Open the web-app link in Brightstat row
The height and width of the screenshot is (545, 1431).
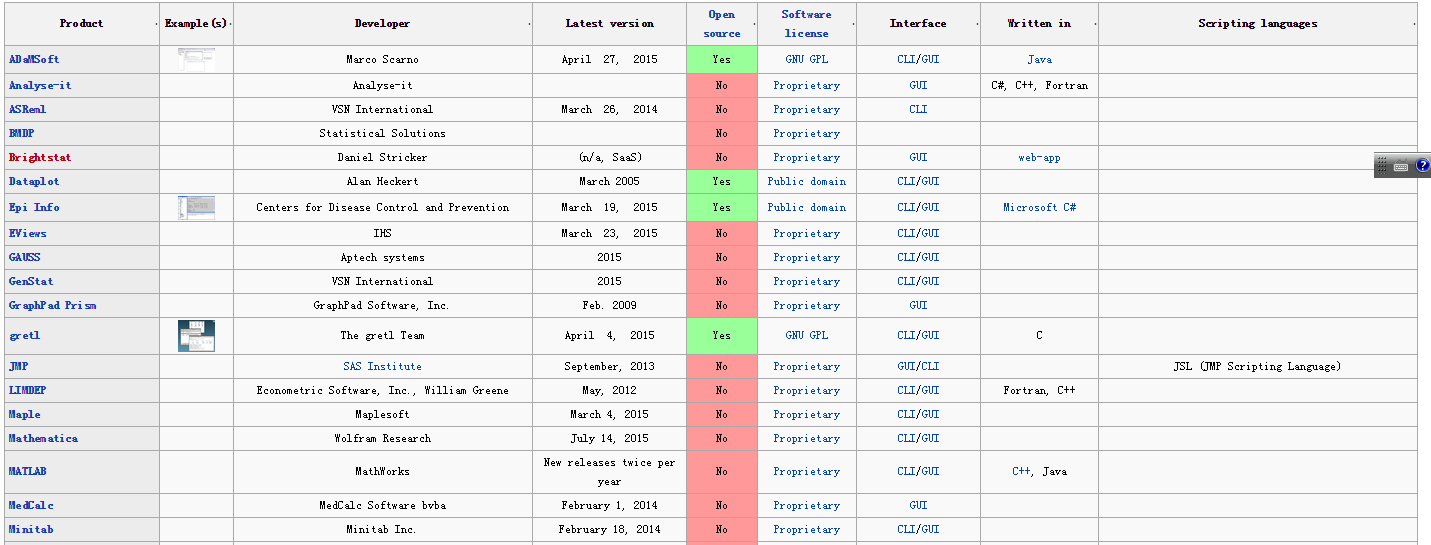click(1039, 157)
